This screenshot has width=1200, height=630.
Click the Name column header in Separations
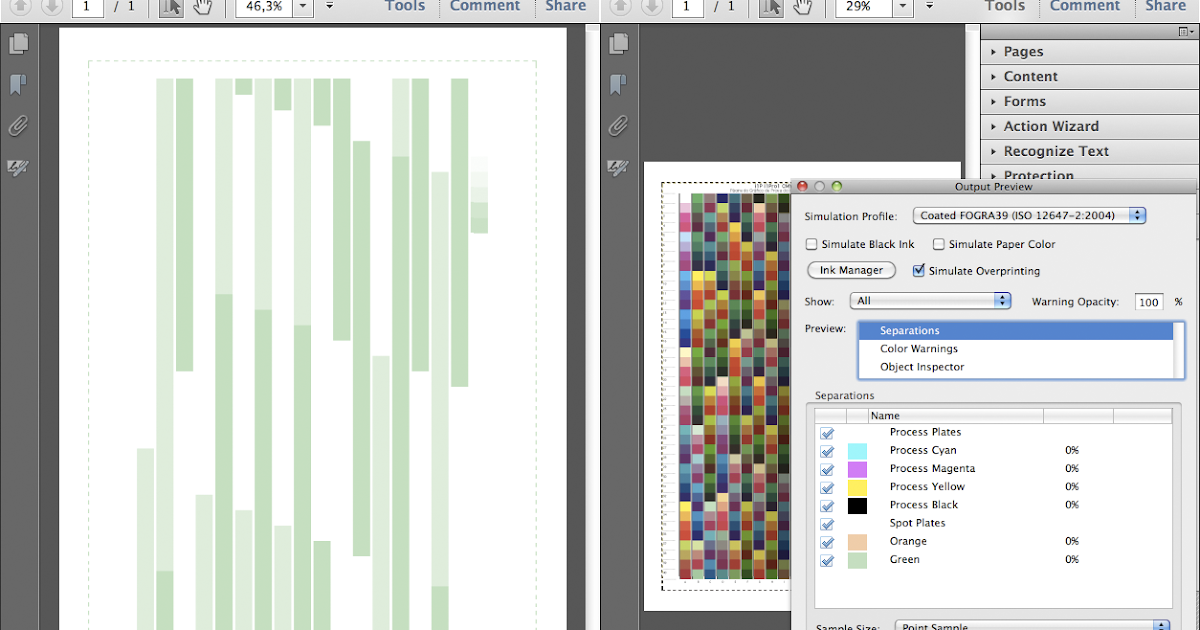(955, 416)
